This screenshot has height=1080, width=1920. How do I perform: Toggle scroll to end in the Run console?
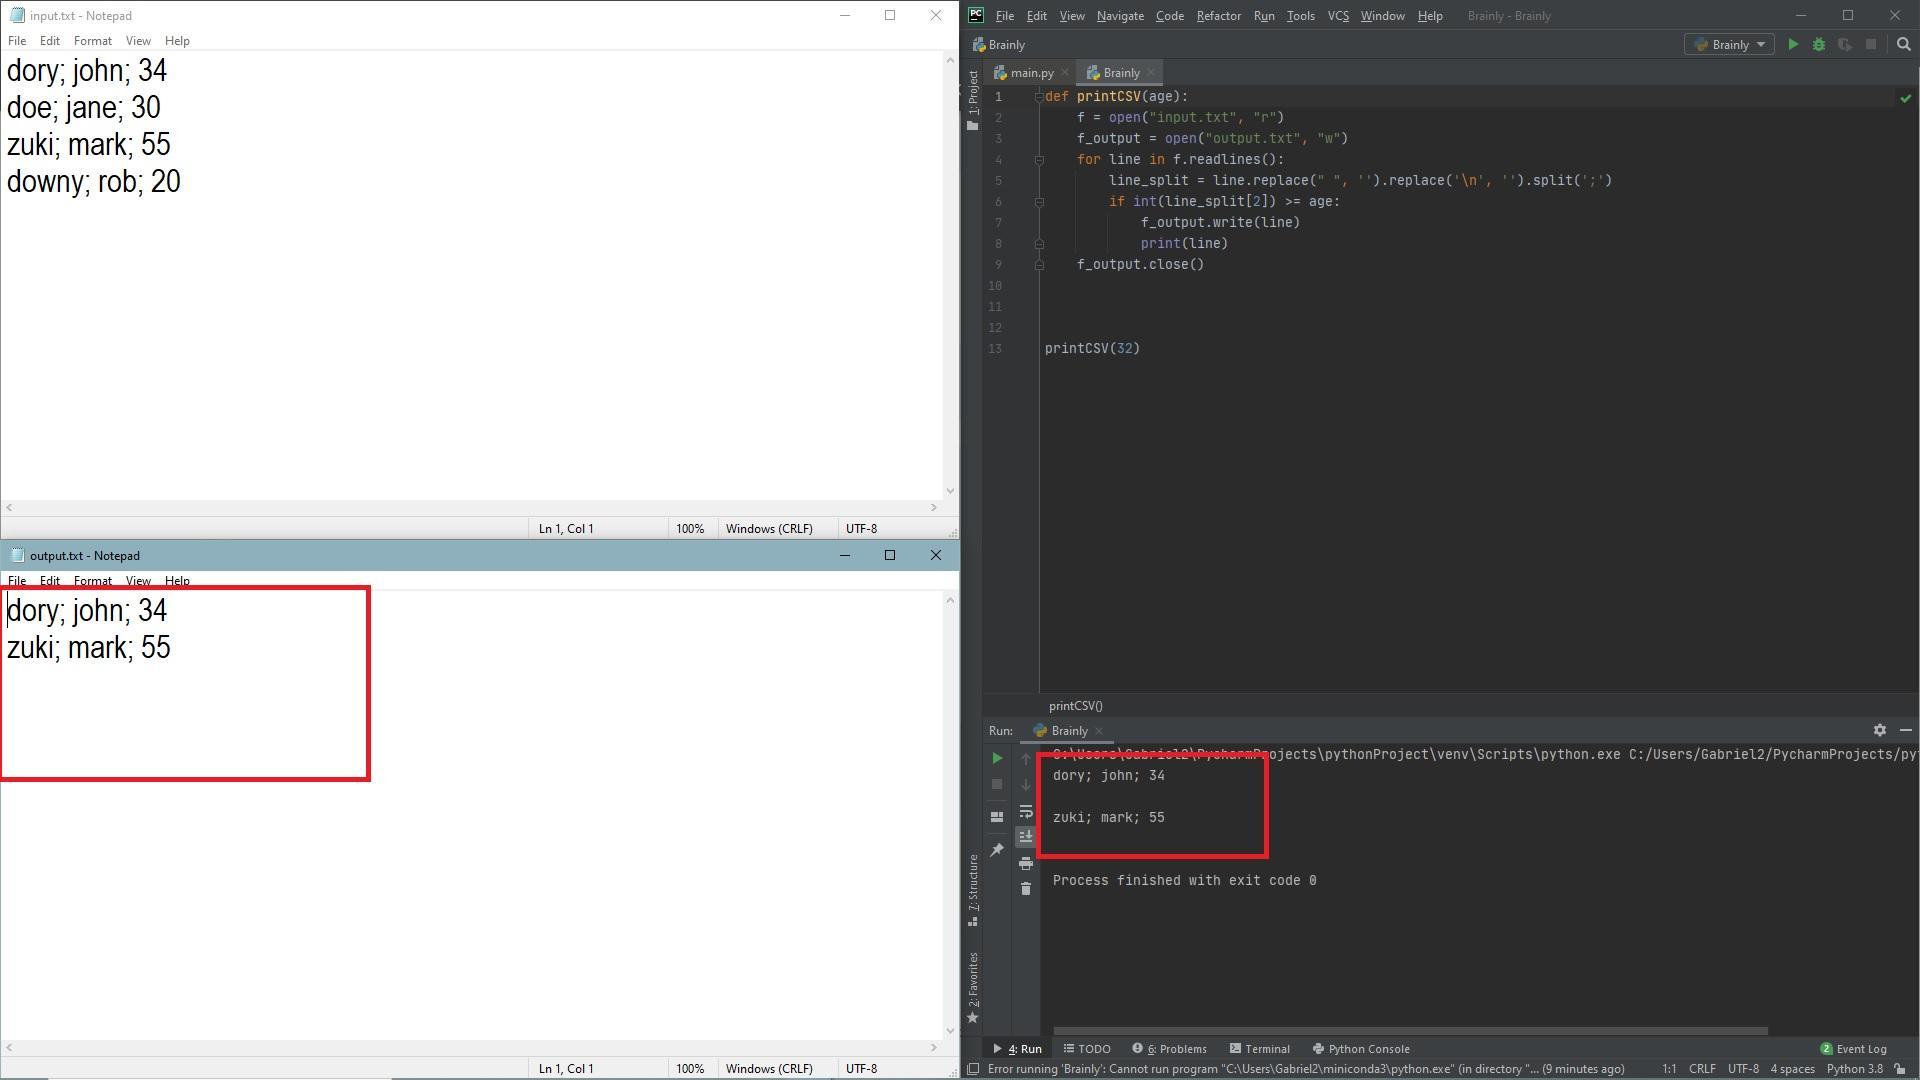coord(1025,836)
